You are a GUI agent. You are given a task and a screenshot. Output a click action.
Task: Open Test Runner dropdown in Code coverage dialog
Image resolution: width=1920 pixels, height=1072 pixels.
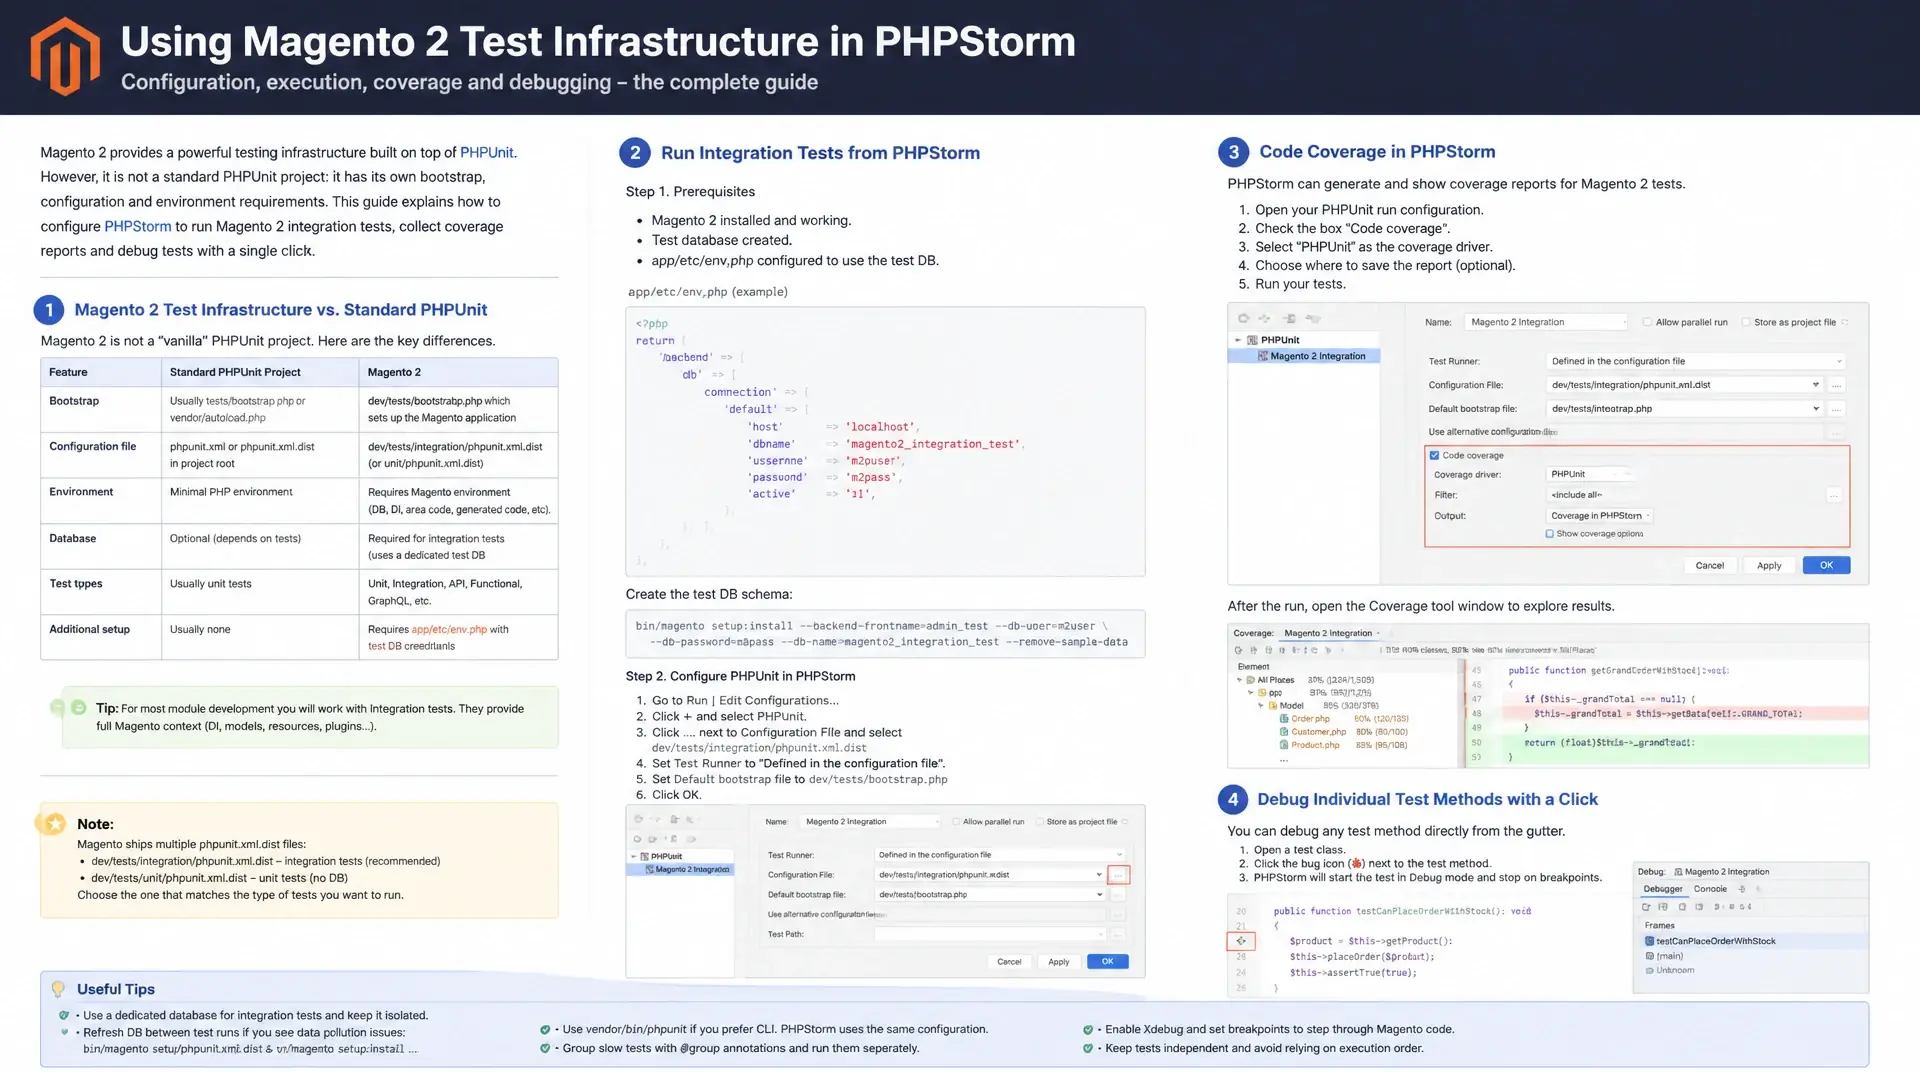point(1696,361)
